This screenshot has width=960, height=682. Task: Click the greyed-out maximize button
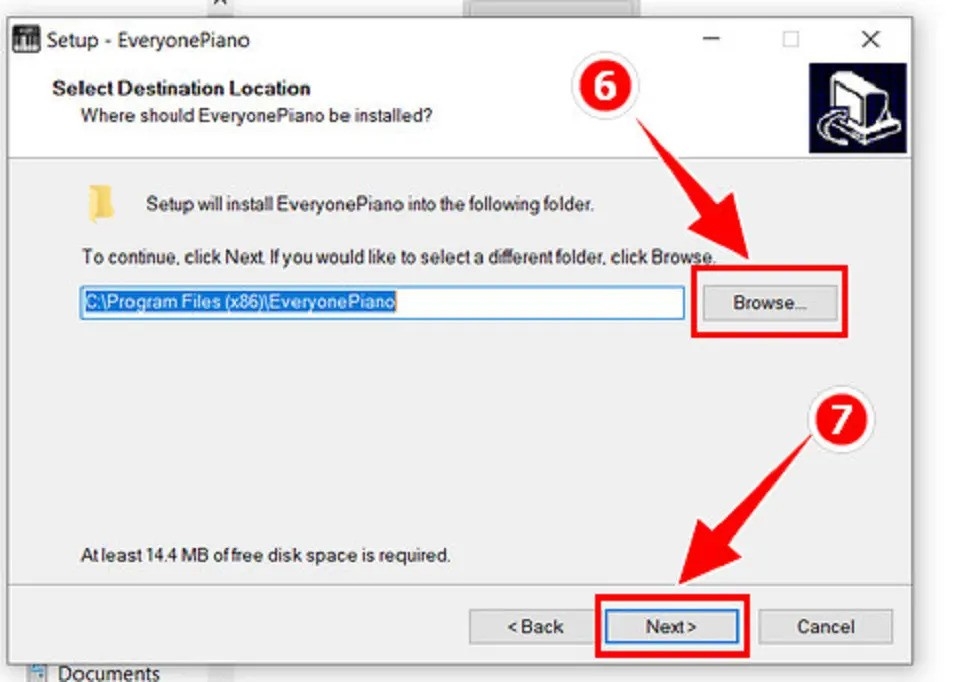pyautogui.click(x=790, y=39)
